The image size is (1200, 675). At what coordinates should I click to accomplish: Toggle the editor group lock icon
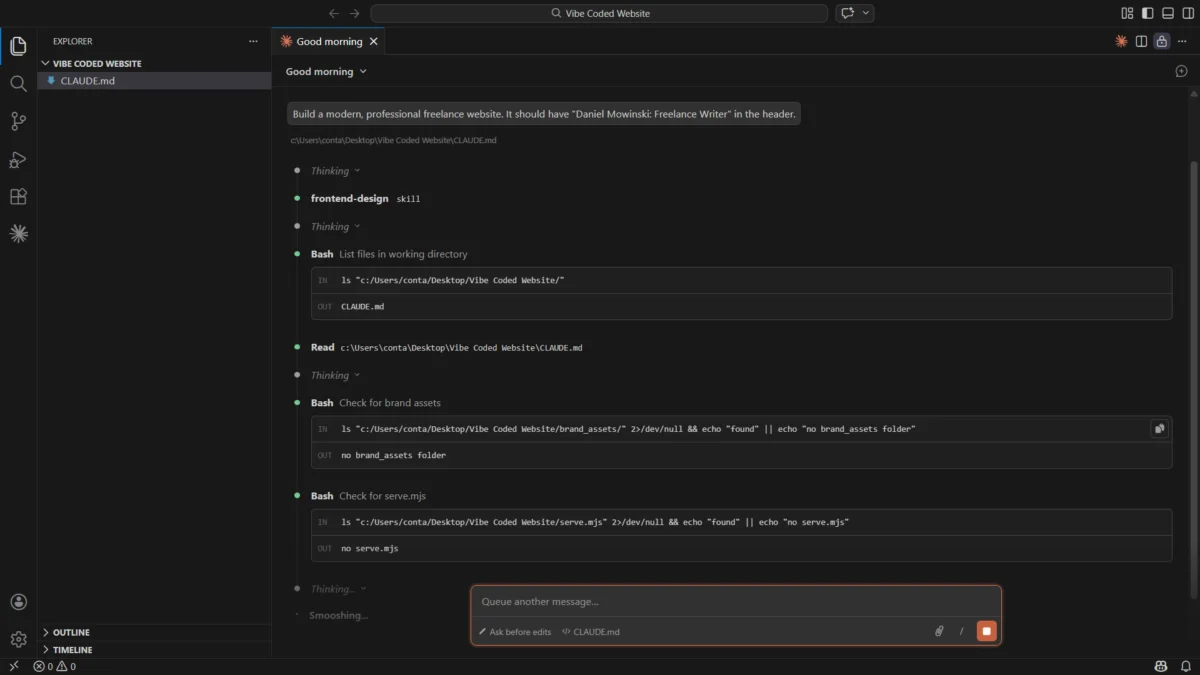1161,41
